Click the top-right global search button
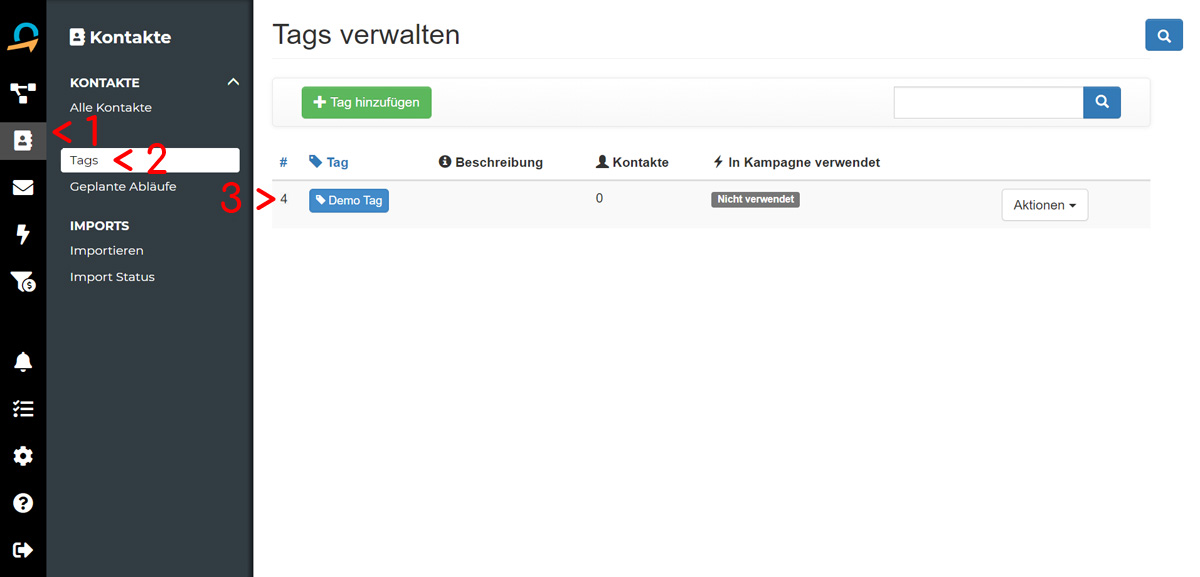 pos(1163,35)
